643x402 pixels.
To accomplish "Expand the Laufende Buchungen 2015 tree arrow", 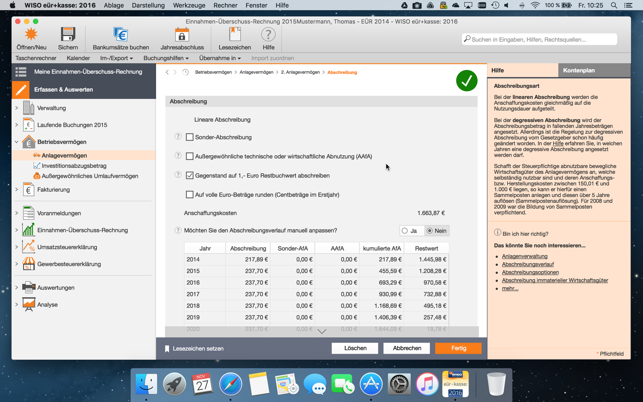I will (16, 125).
